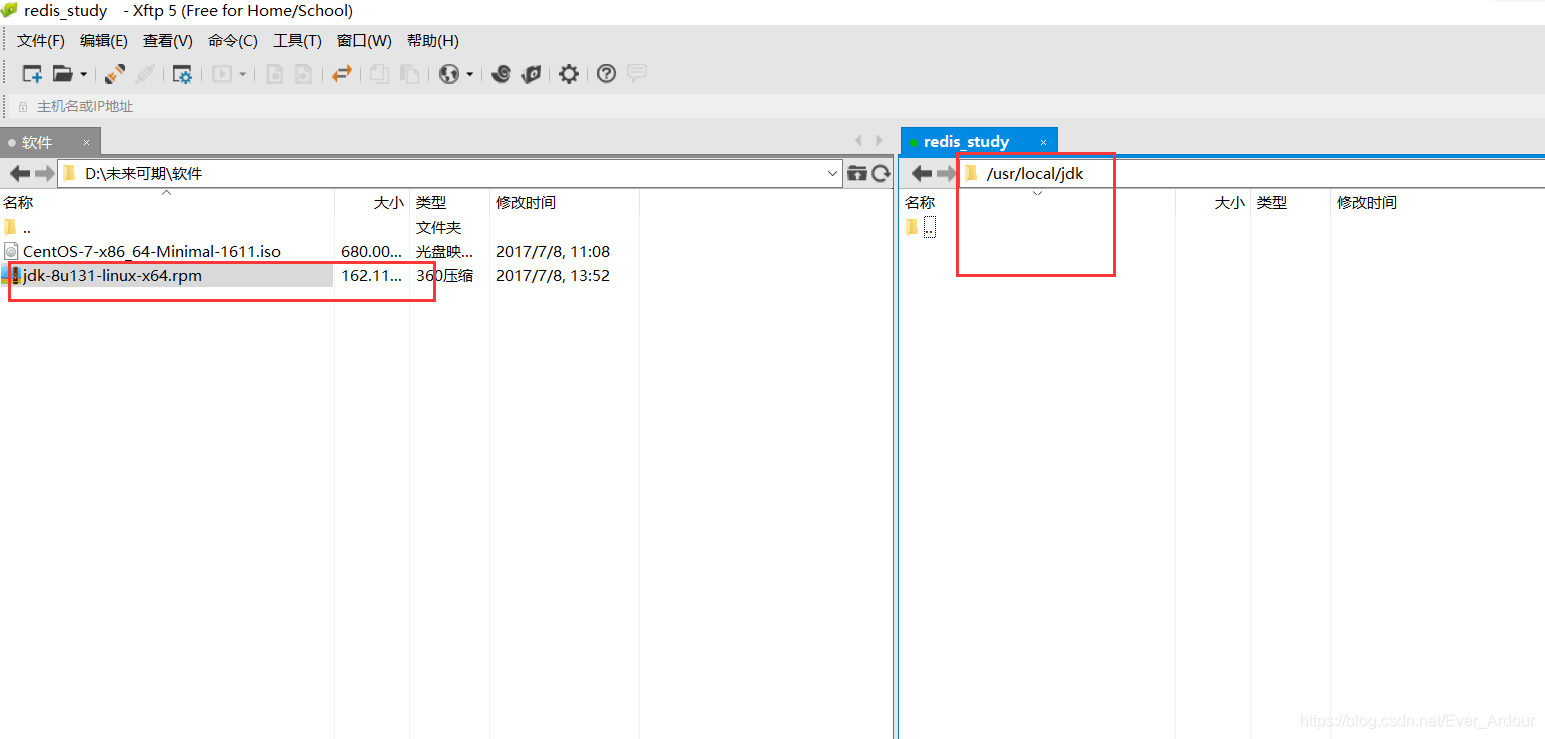Go back in the local pane
This screenshot has width=1545, height=739.
[x=20, y=174]
